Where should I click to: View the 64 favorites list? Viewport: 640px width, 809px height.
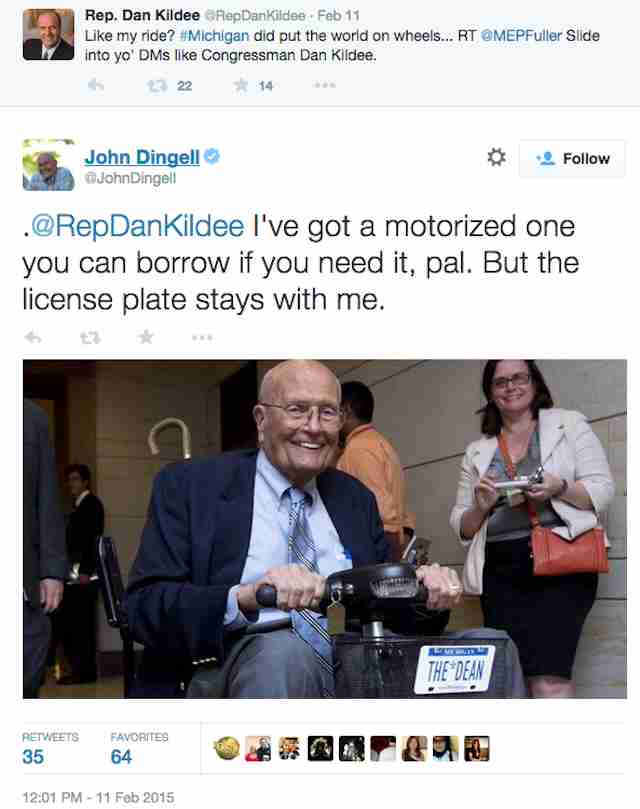coord(139,748)
